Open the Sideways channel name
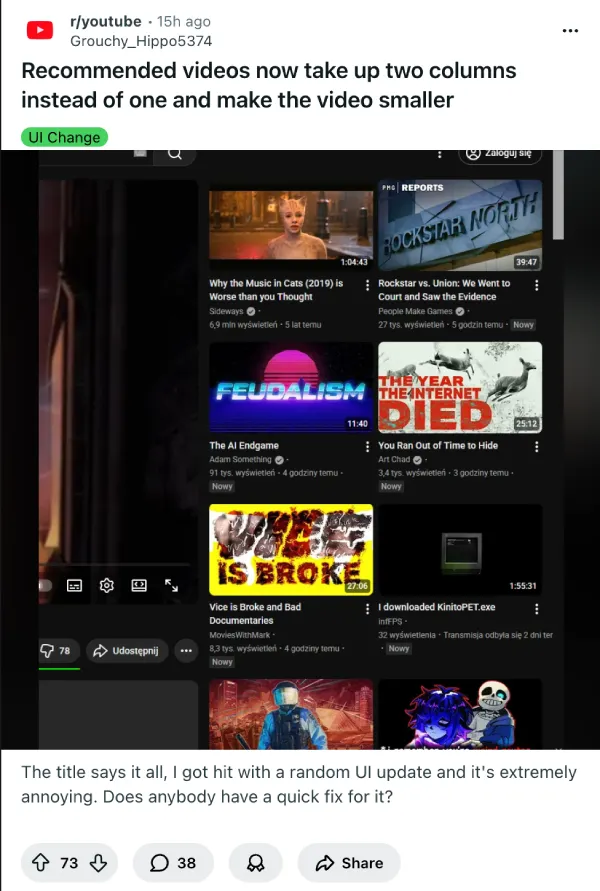 tap(226, 311)
